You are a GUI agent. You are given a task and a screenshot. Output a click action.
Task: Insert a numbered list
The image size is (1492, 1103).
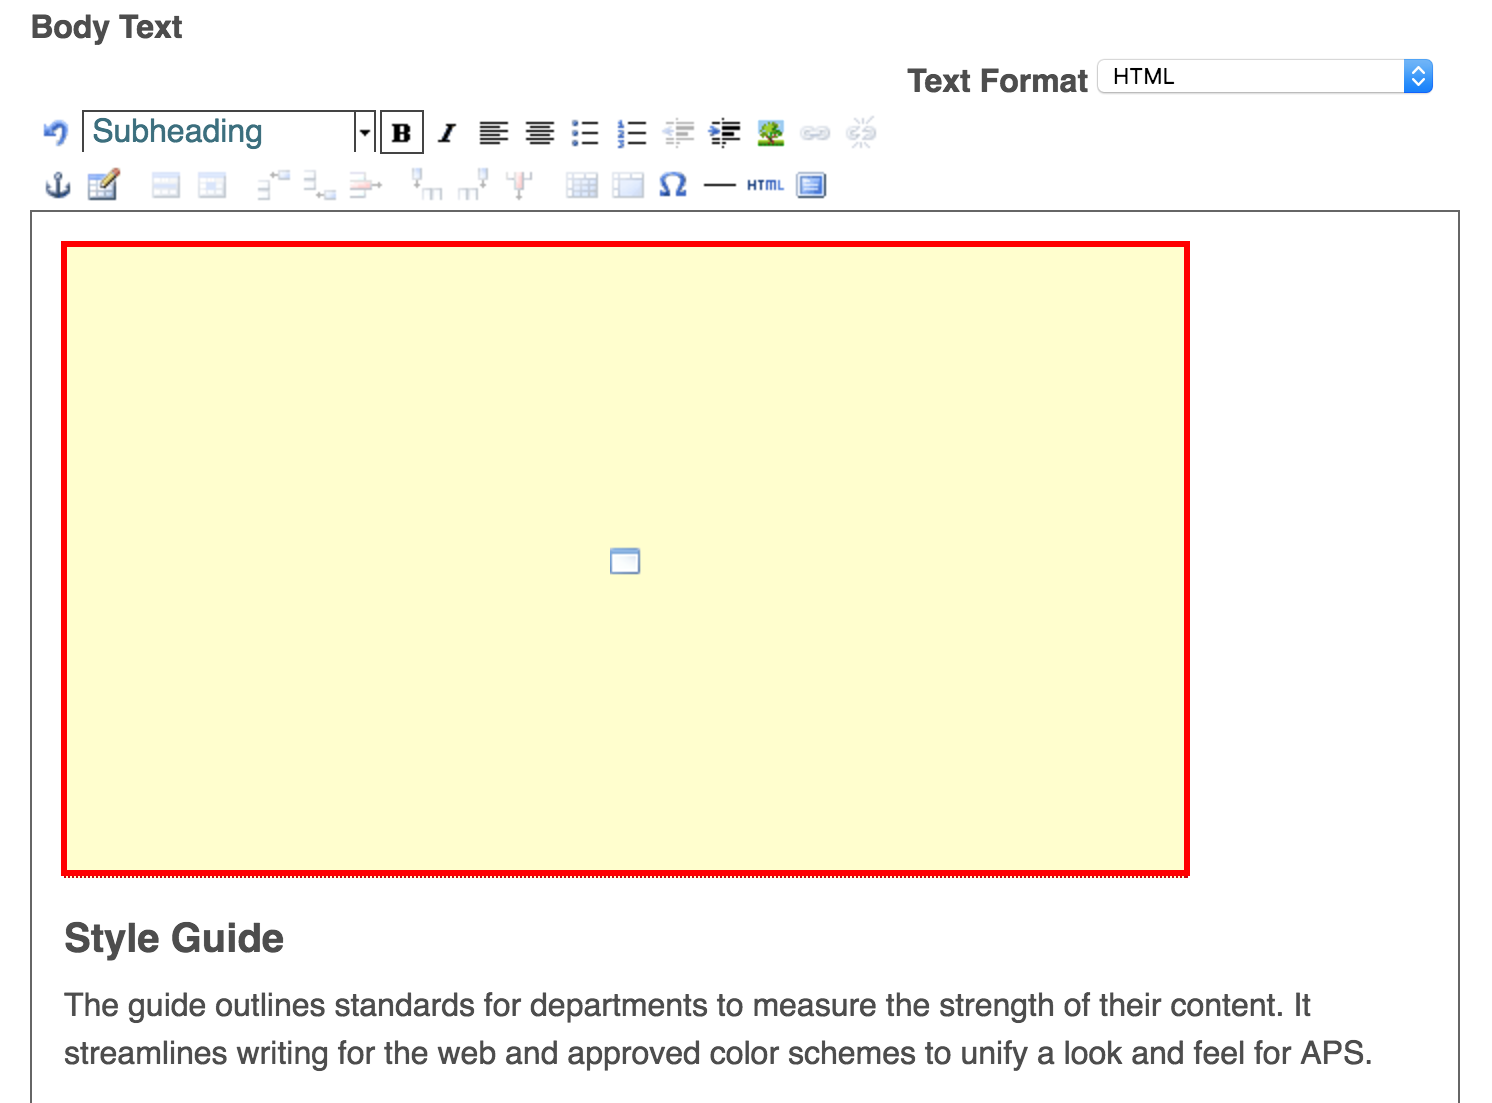click(x=632, y=132)
